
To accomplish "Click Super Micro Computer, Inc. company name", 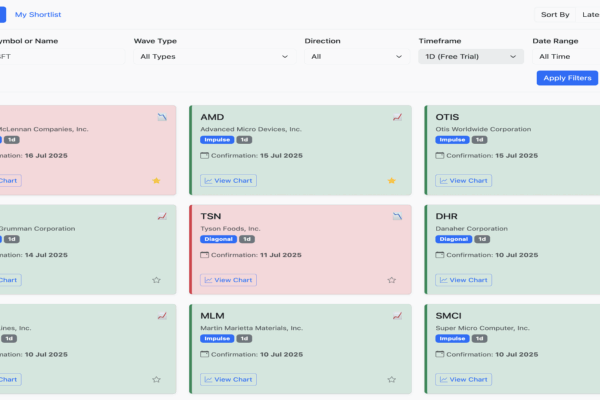I will 483,328.
